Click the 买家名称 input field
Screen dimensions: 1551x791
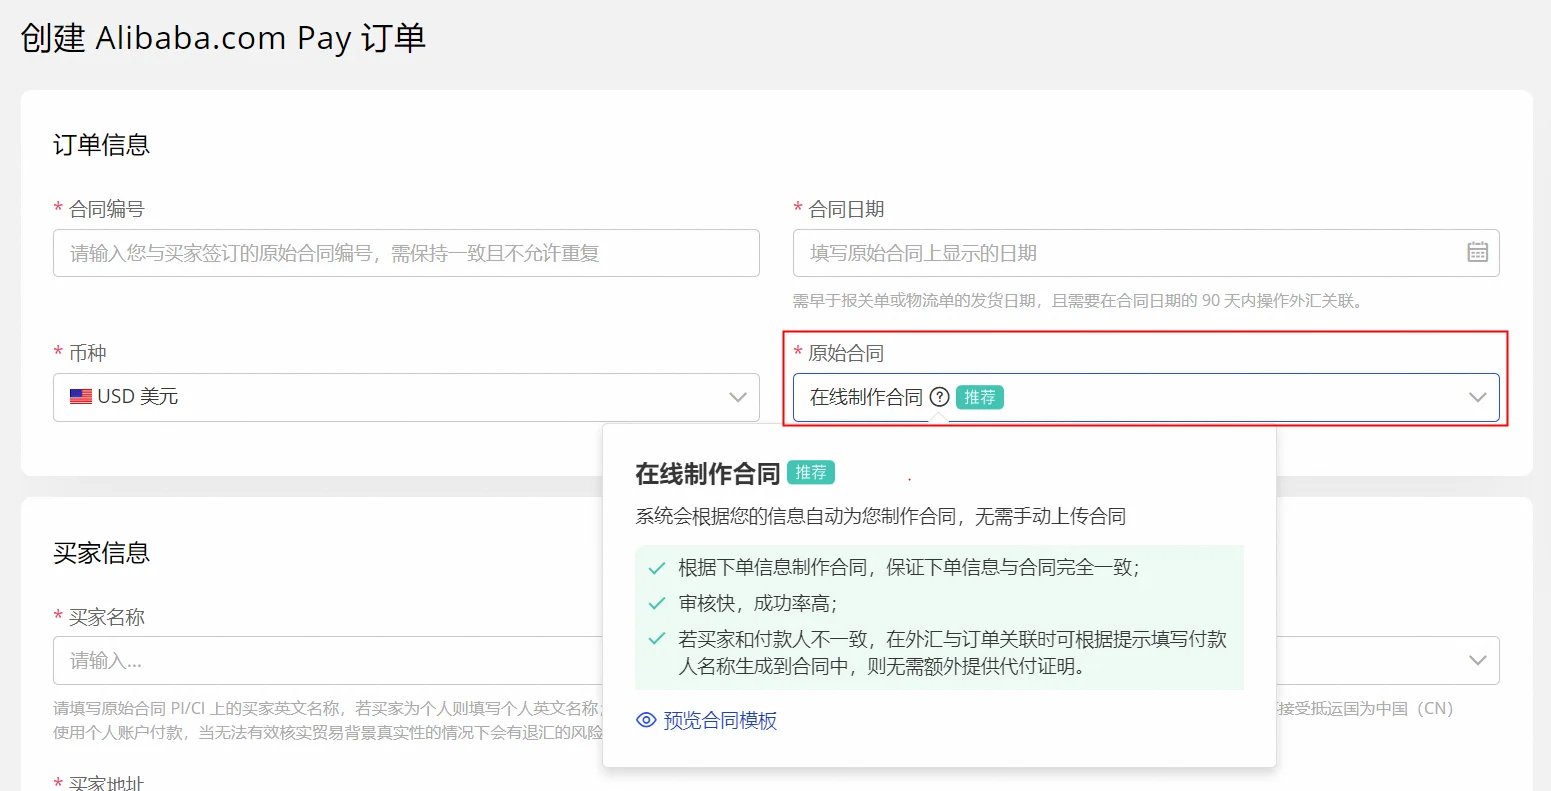coord(300,660)
